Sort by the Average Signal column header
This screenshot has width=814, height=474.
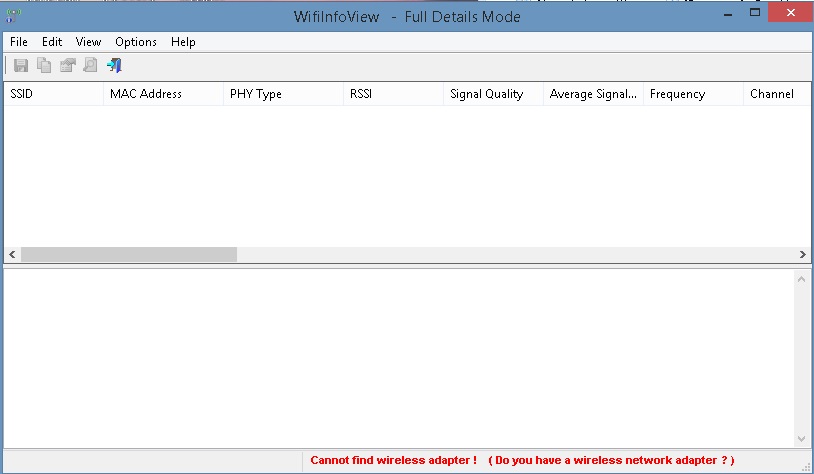click(593, 94)
